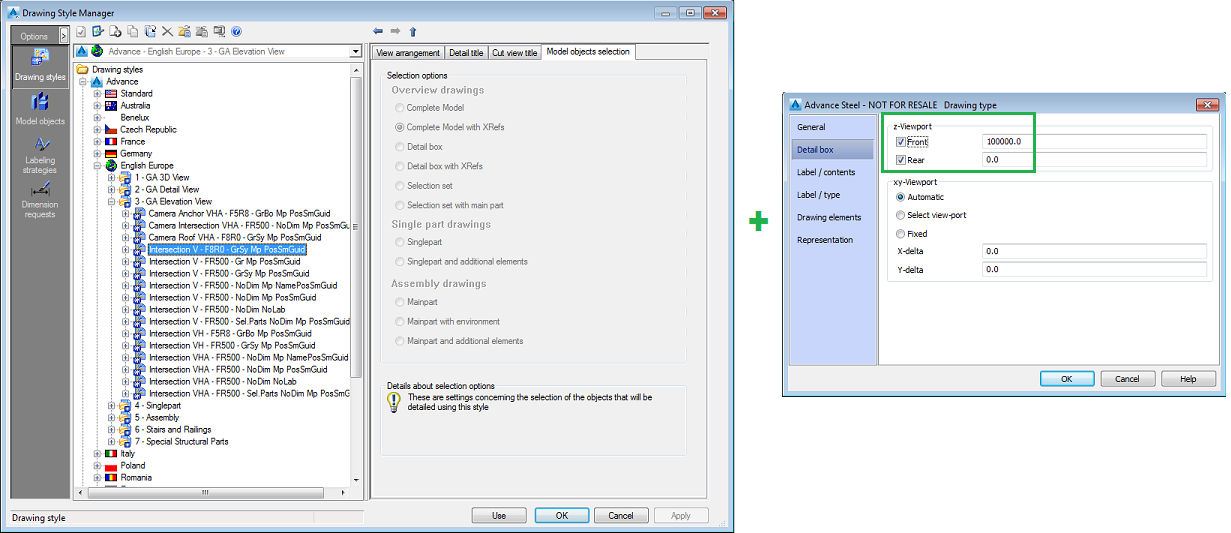Go up one level with up arrow
Image resolution: width=1231 pixels, height=533 pixels.
pos(412,32)
